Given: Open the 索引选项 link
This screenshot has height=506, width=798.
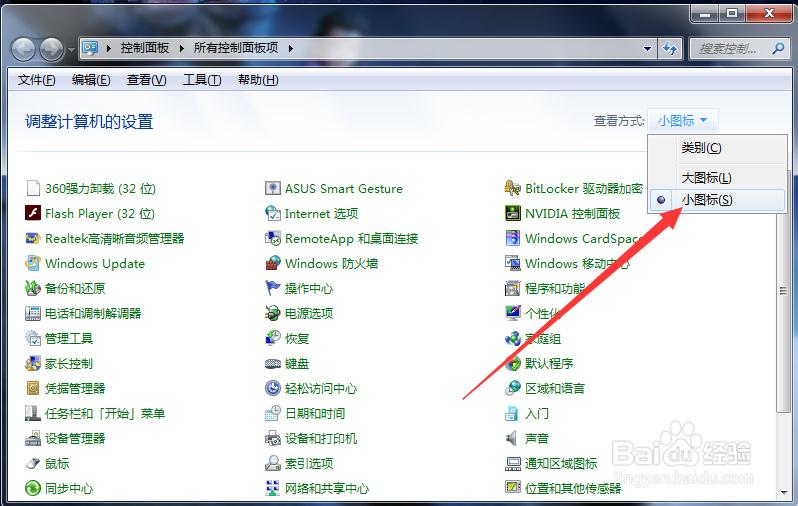Looking at the screenshot, I should (309, 463).
